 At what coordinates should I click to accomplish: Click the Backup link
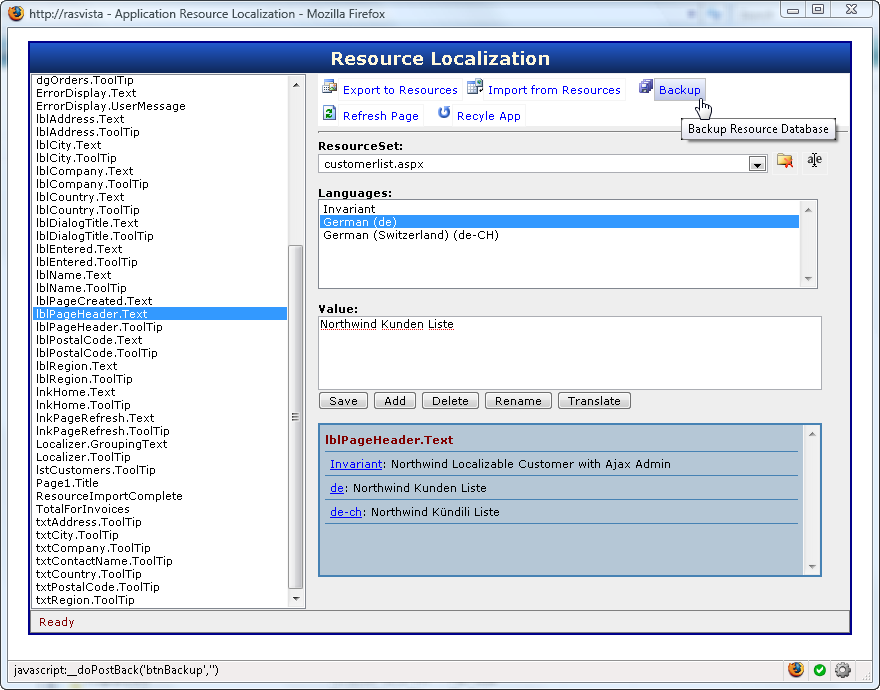click(679, 90)
